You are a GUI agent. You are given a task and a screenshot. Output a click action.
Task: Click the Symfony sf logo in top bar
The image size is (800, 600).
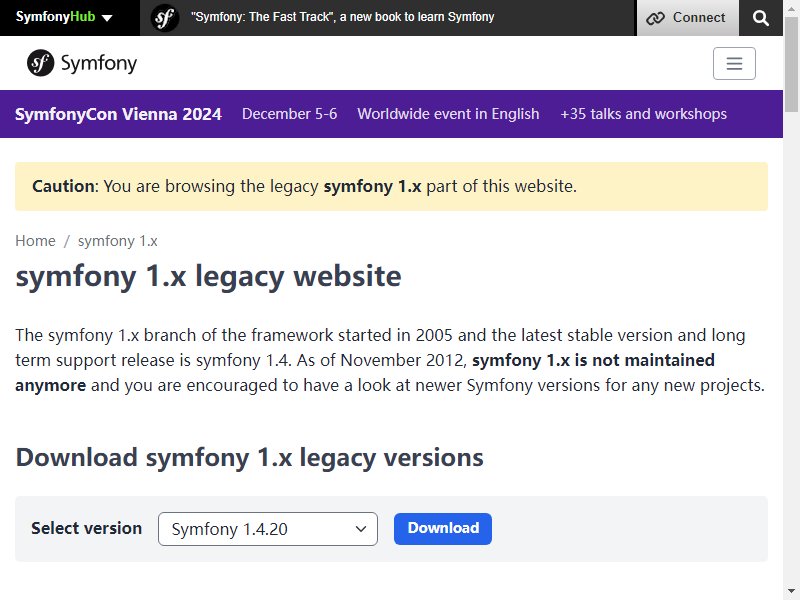[x=164, y=18]
